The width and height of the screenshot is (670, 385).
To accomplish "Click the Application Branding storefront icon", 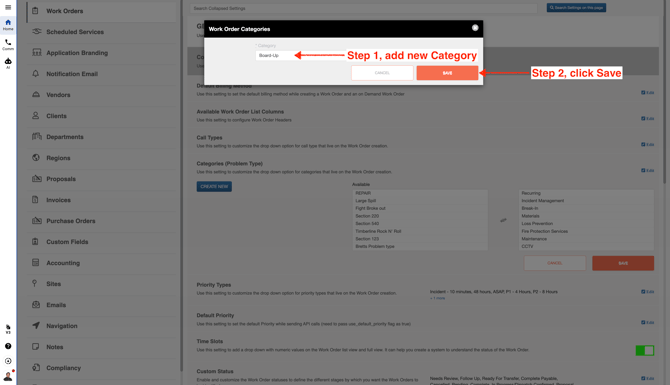I will [37, 53].
